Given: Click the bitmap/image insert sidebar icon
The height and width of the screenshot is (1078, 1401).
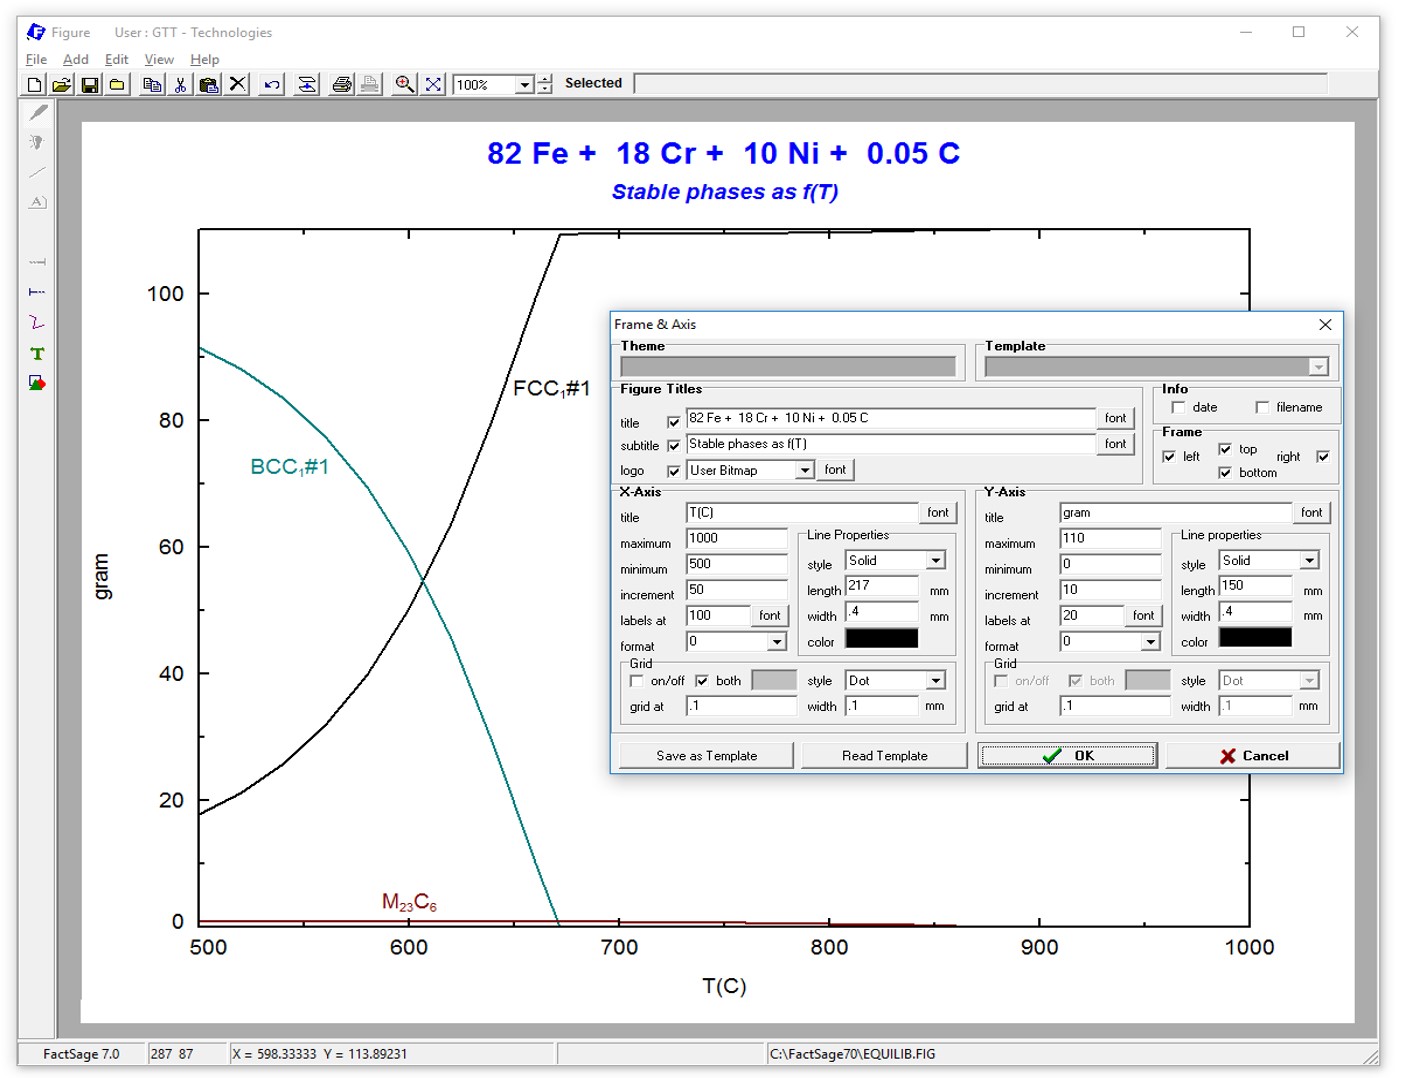Looking at the screenshot, I should pyautogui.click(x=37, y=384).
